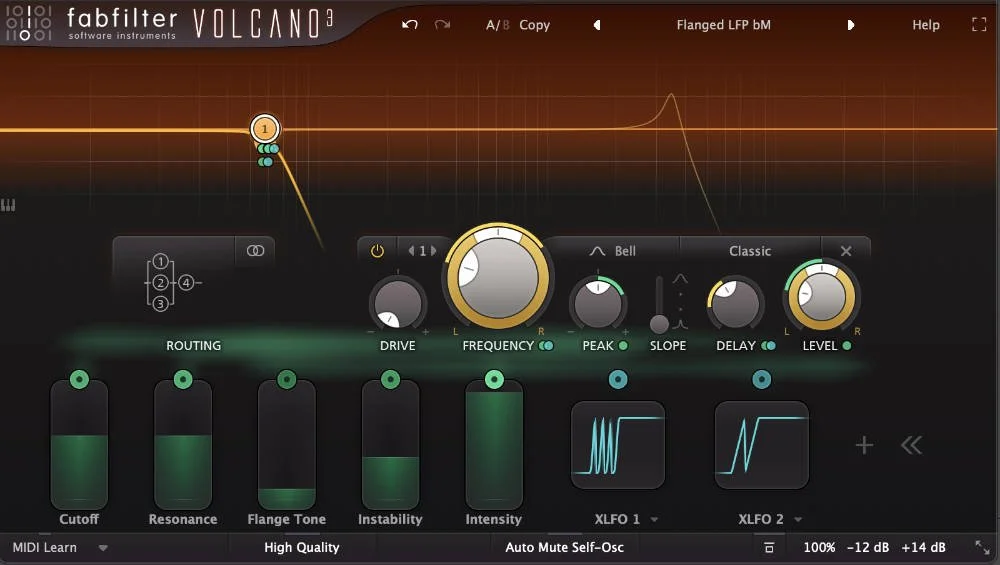Open Bell filter shape menu
The height and width of the screenshot is (565, 1000).
pyautogui.click(x=613, y=251)
